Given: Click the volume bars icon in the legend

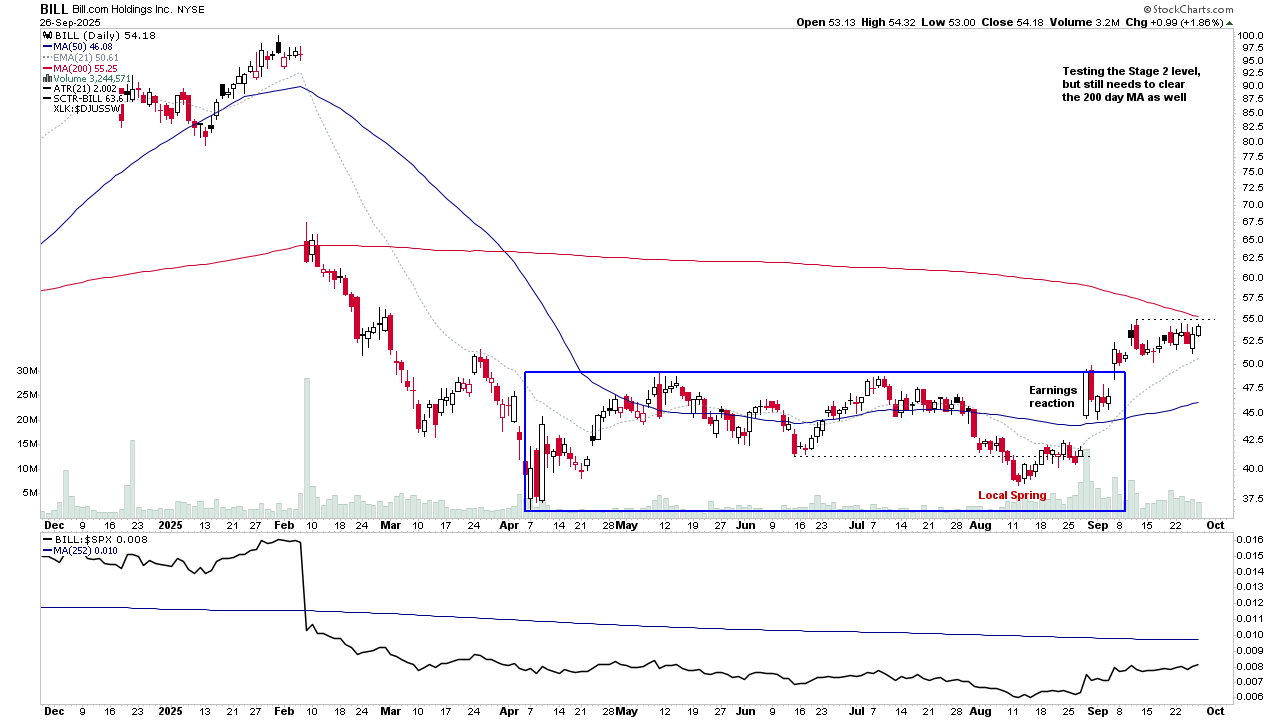Looking at the screenshot, I should point(47,78).
